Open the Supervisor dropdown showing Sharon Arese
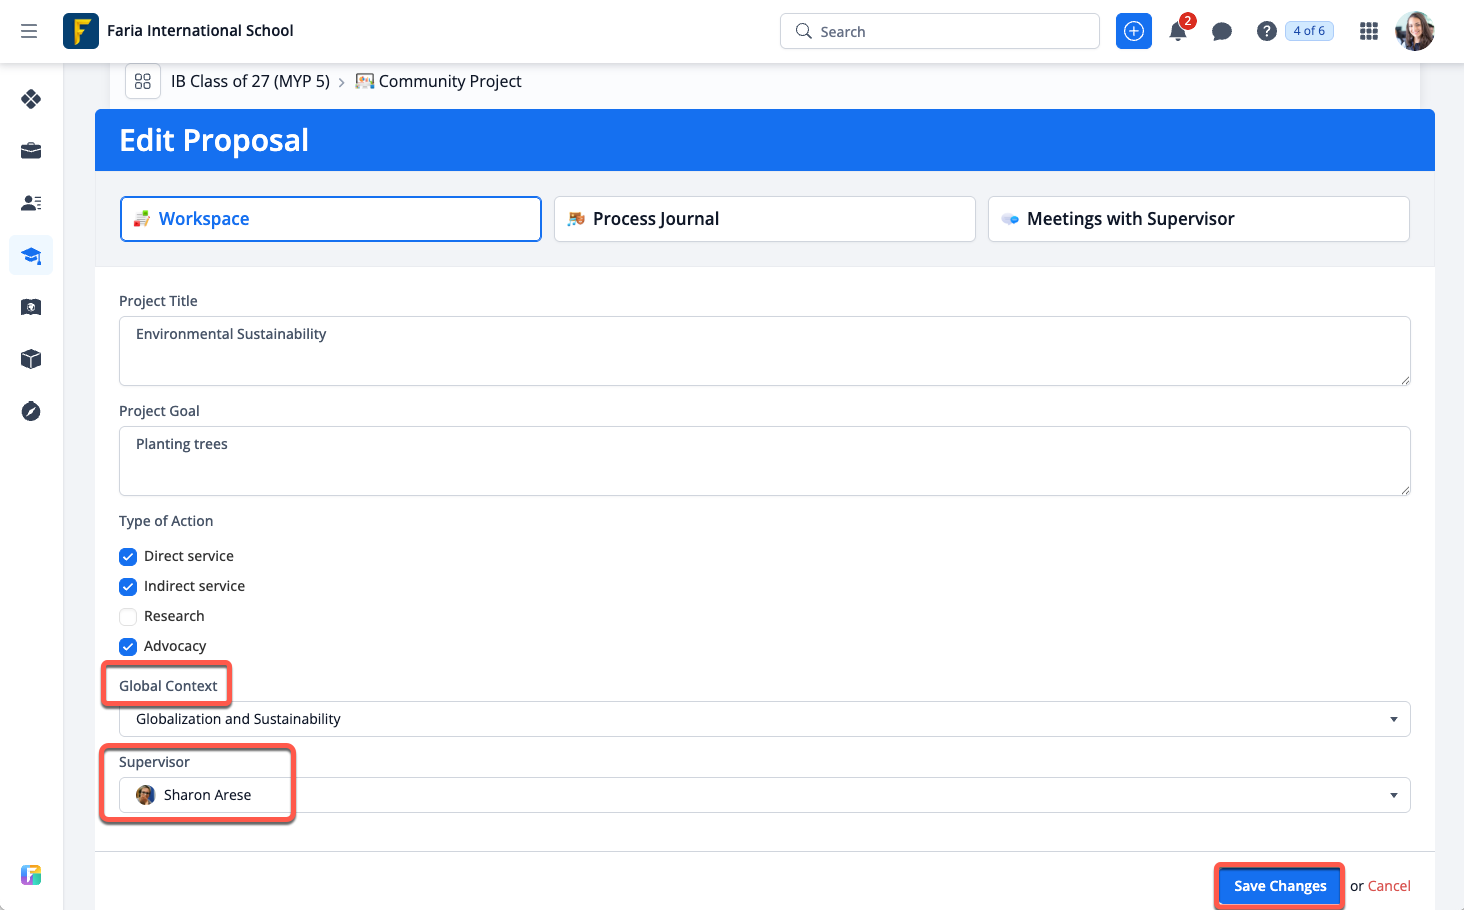The height and width of the screenshot is (910, 1464). (x=764, y=795)
